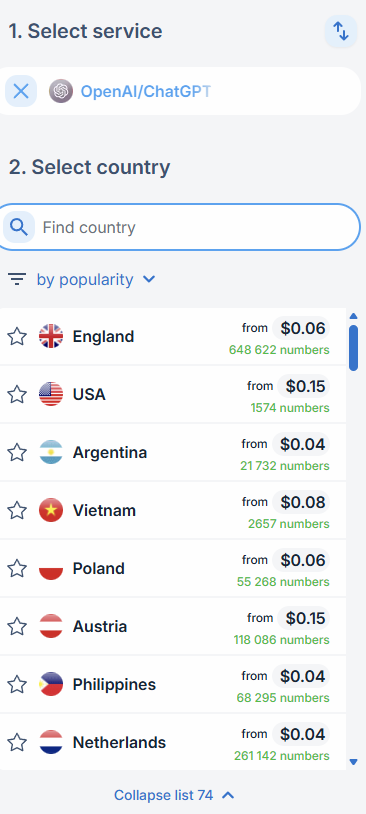Click the Netherlands flag icon
366x814 pixels.
[51, 742]
